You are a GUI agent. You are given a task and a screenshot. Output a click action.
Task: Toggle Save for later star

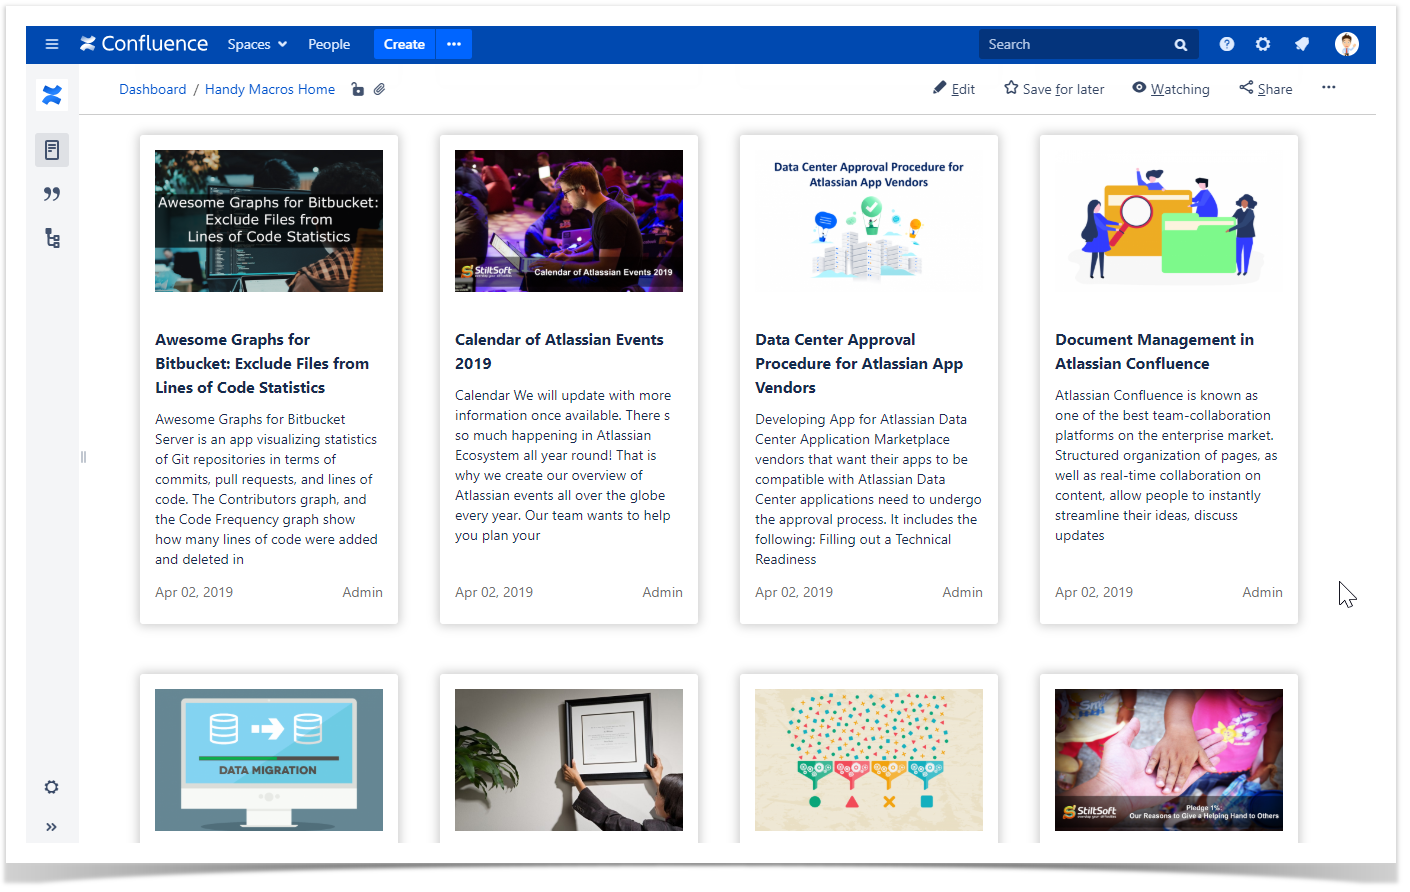coord(1054,88)
